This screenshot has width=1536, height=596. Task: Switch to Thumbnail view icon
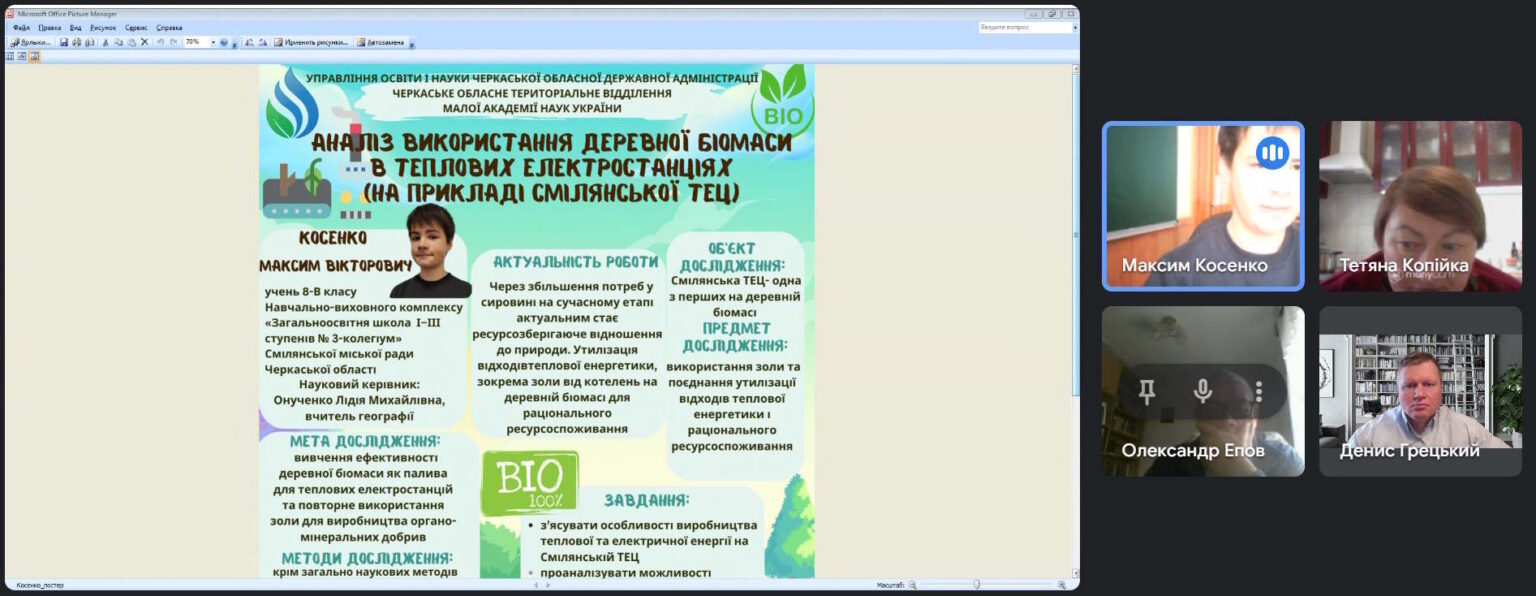coord(10,56)
